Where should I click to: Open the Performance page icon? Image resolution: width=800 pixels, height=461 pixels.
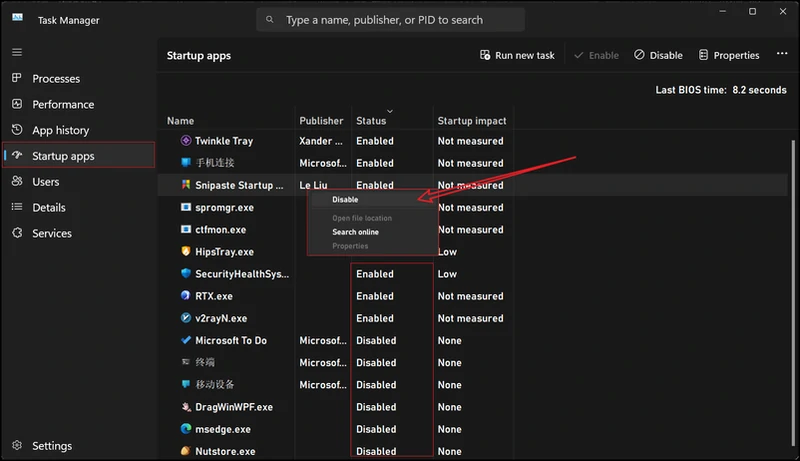[17, 104]
